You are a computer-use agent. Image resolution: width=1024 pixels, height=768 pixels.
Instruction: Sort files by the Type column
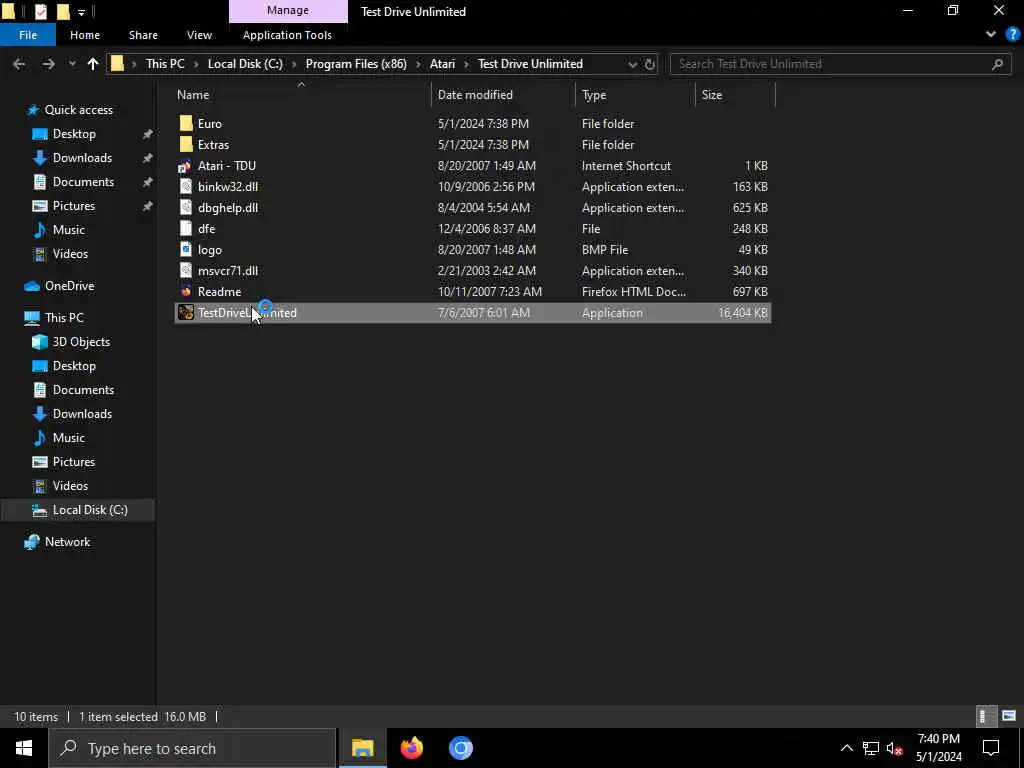coord(635,95)
